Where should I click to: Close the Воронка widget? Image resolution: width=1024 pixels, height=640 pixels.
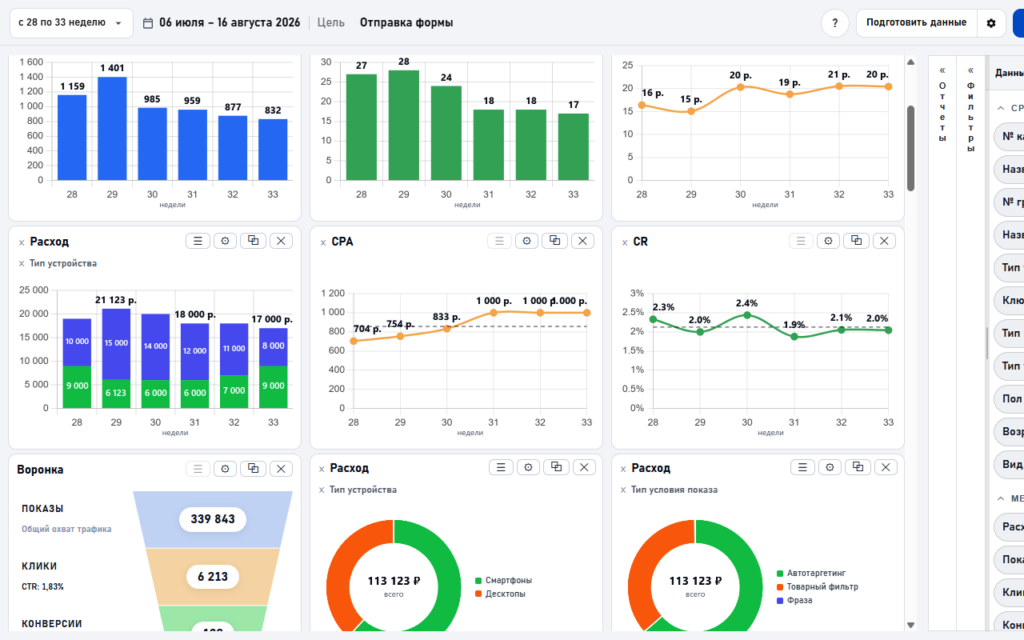coord(281,469)
